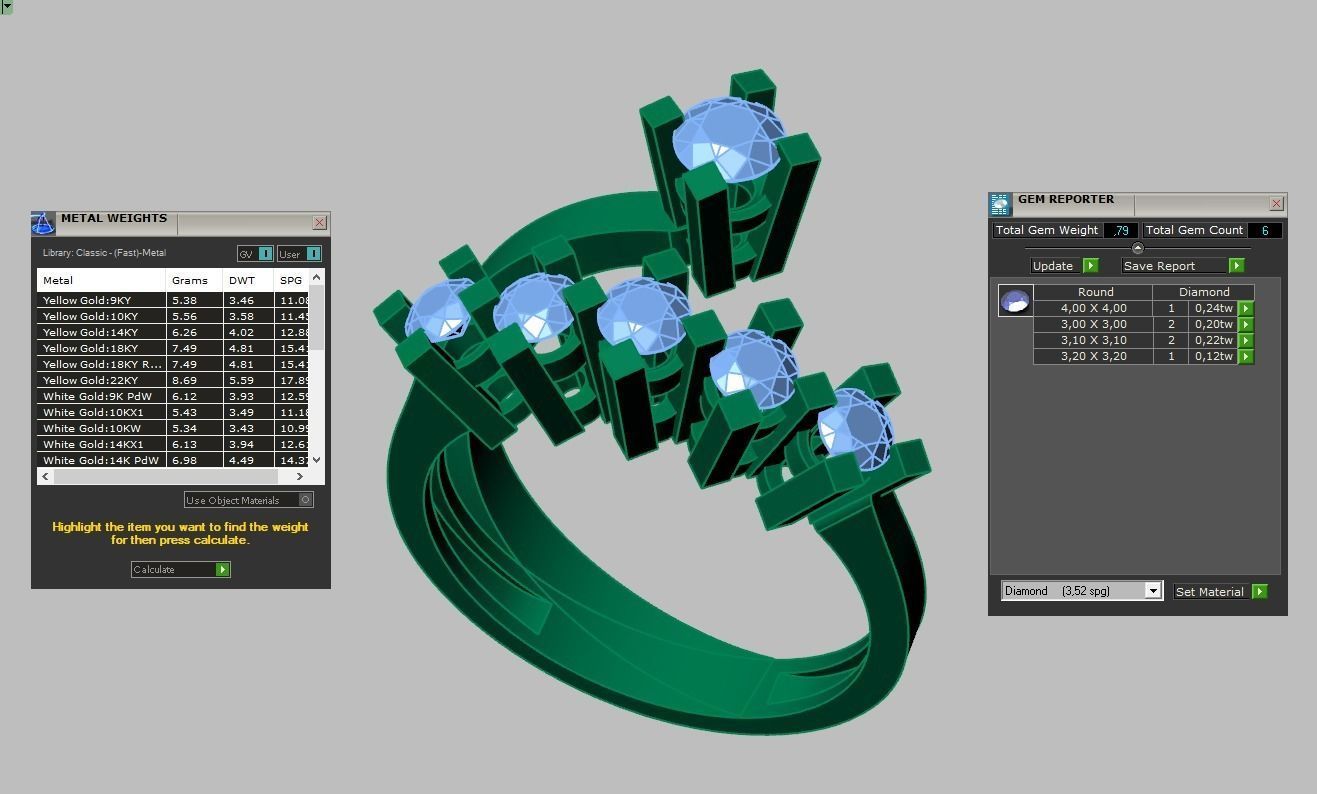Screen dimensions: 1317x794
Task: Click the Total Gem Count value field
Action: tap(1265, 230)
